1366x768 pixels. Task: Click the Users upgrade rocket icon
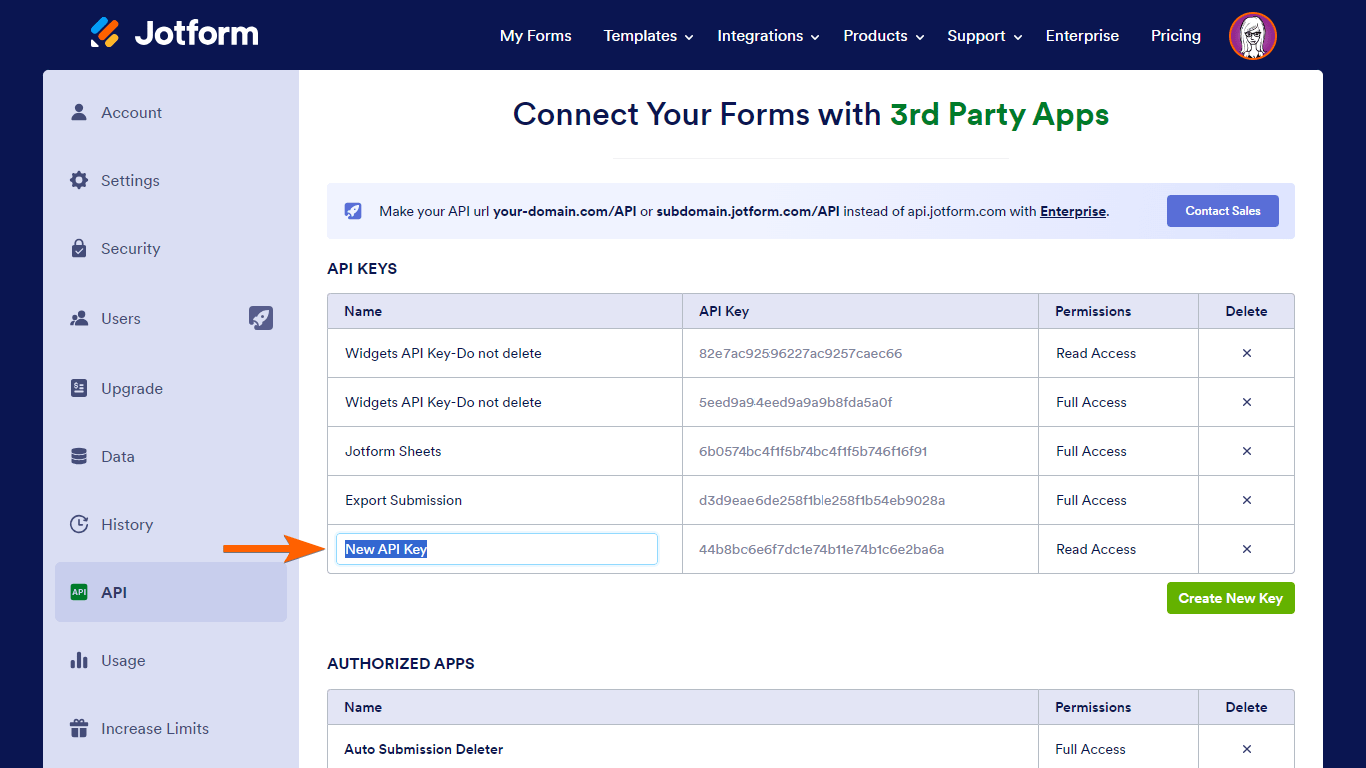(x=261, y=318)
